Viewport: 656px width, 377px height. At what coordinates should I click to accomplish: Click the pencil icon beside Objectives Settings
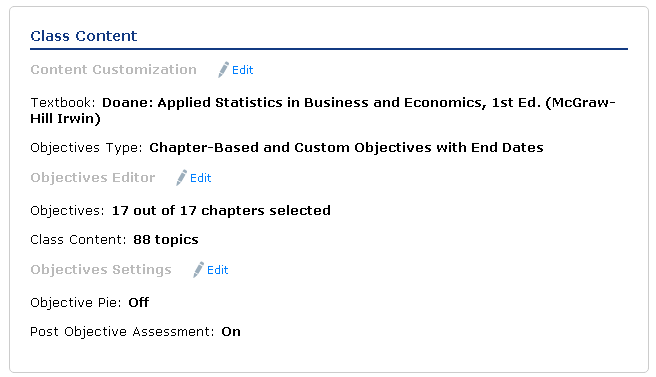point(198,269)
